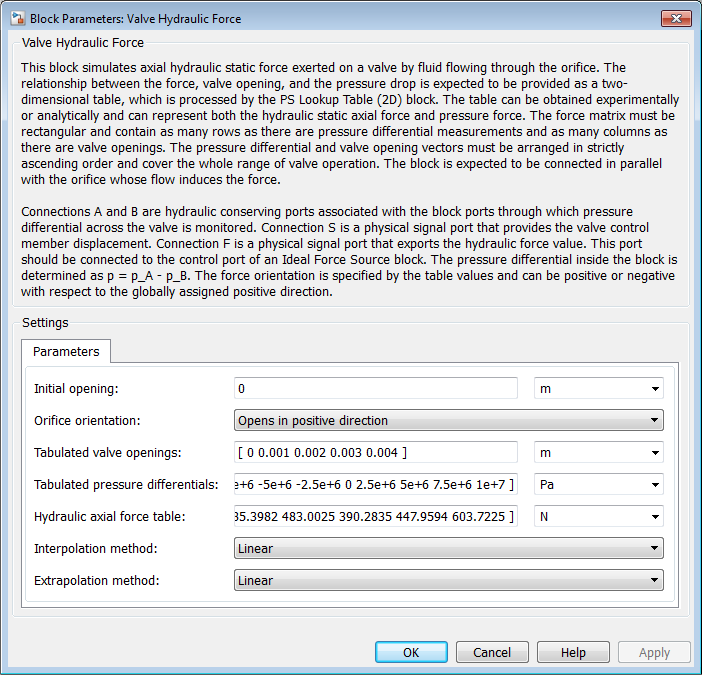This screenshot has height=675, width=702.
Task: Click the Initial opening value field
Action: coord(375,389)
